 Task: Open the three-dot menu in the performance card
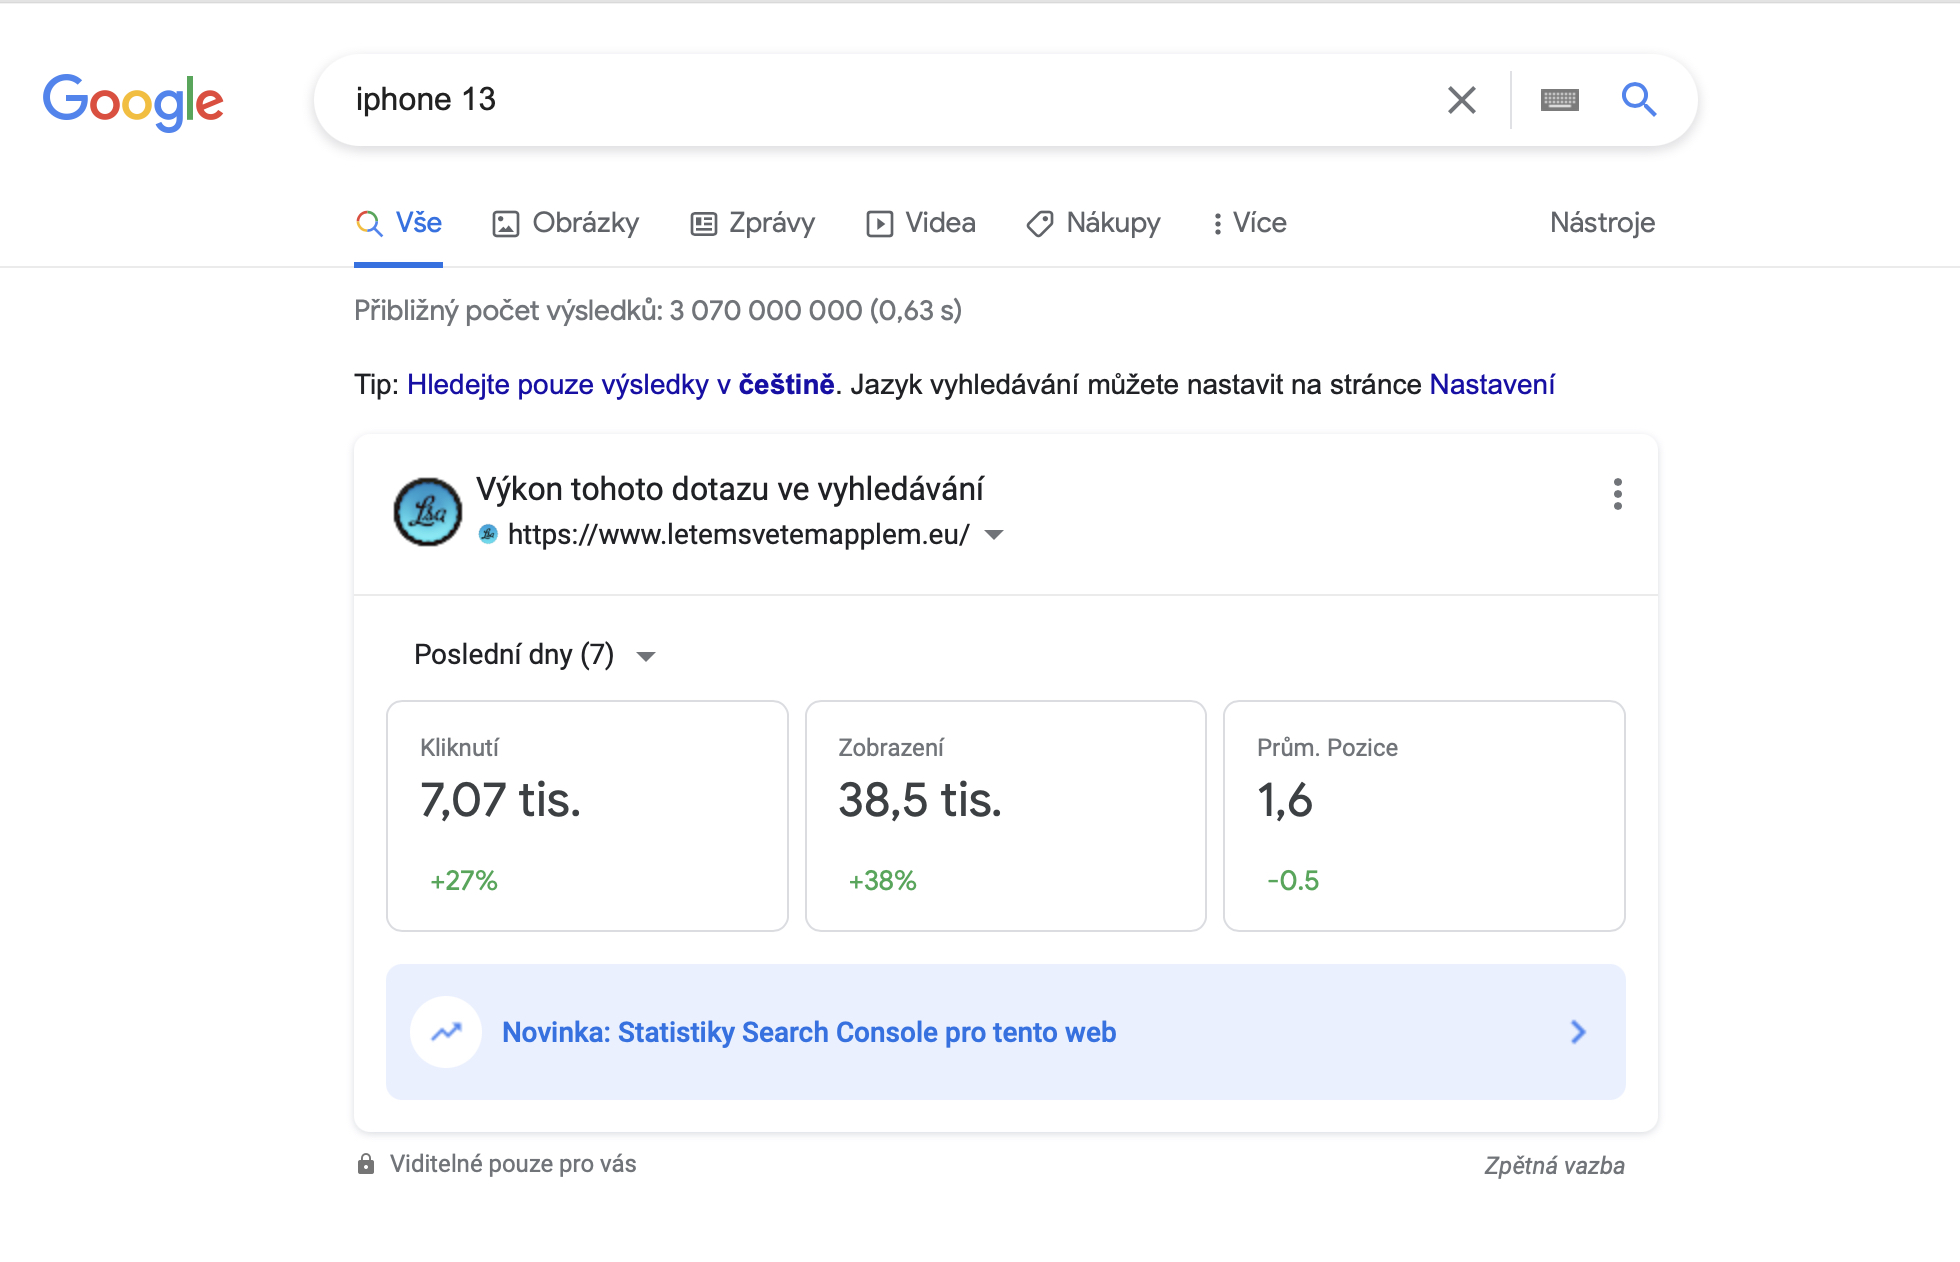pyautogui.click(x=1617, y=494)
